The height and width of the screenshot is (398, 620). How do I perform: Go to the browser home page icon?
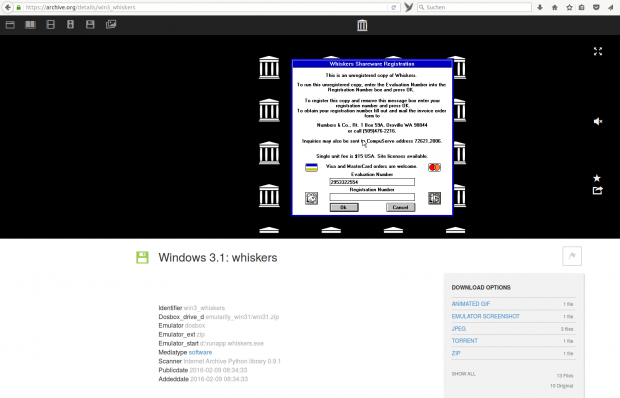555,7
